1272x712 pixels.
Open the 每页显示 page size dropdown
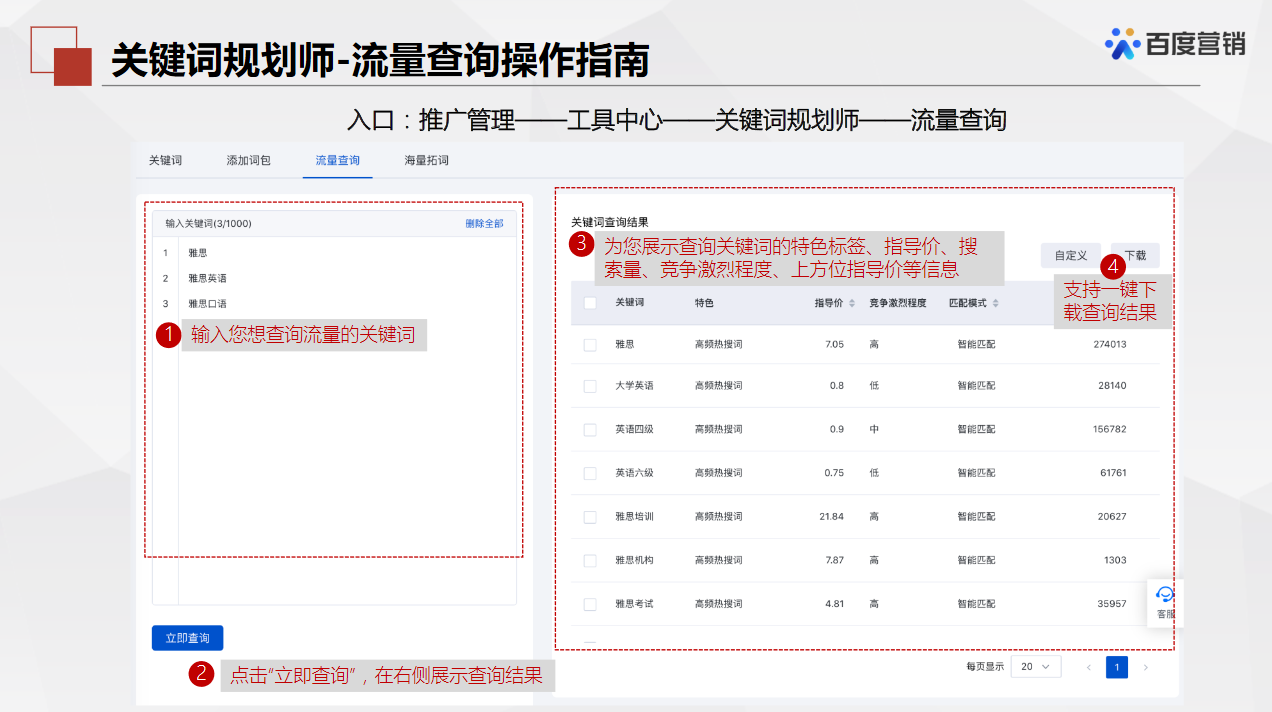[x=1036, y=666]
